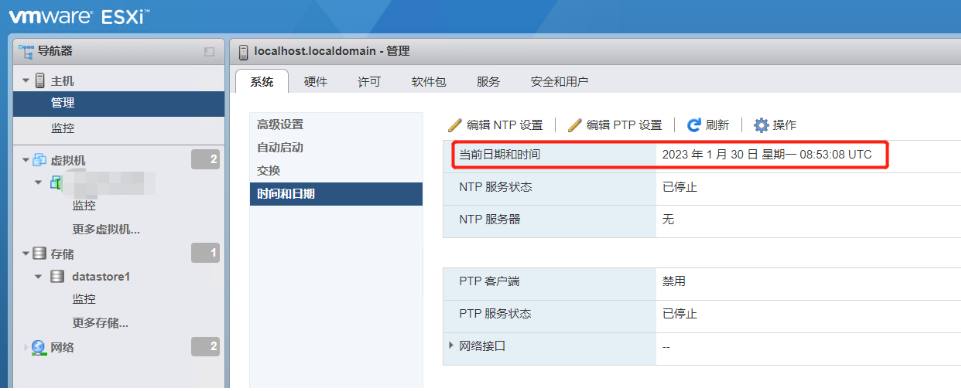This screenshot has width=961, height=391.
Task: Collapse the 存储 tree node arrow
Action: point(26,253)
